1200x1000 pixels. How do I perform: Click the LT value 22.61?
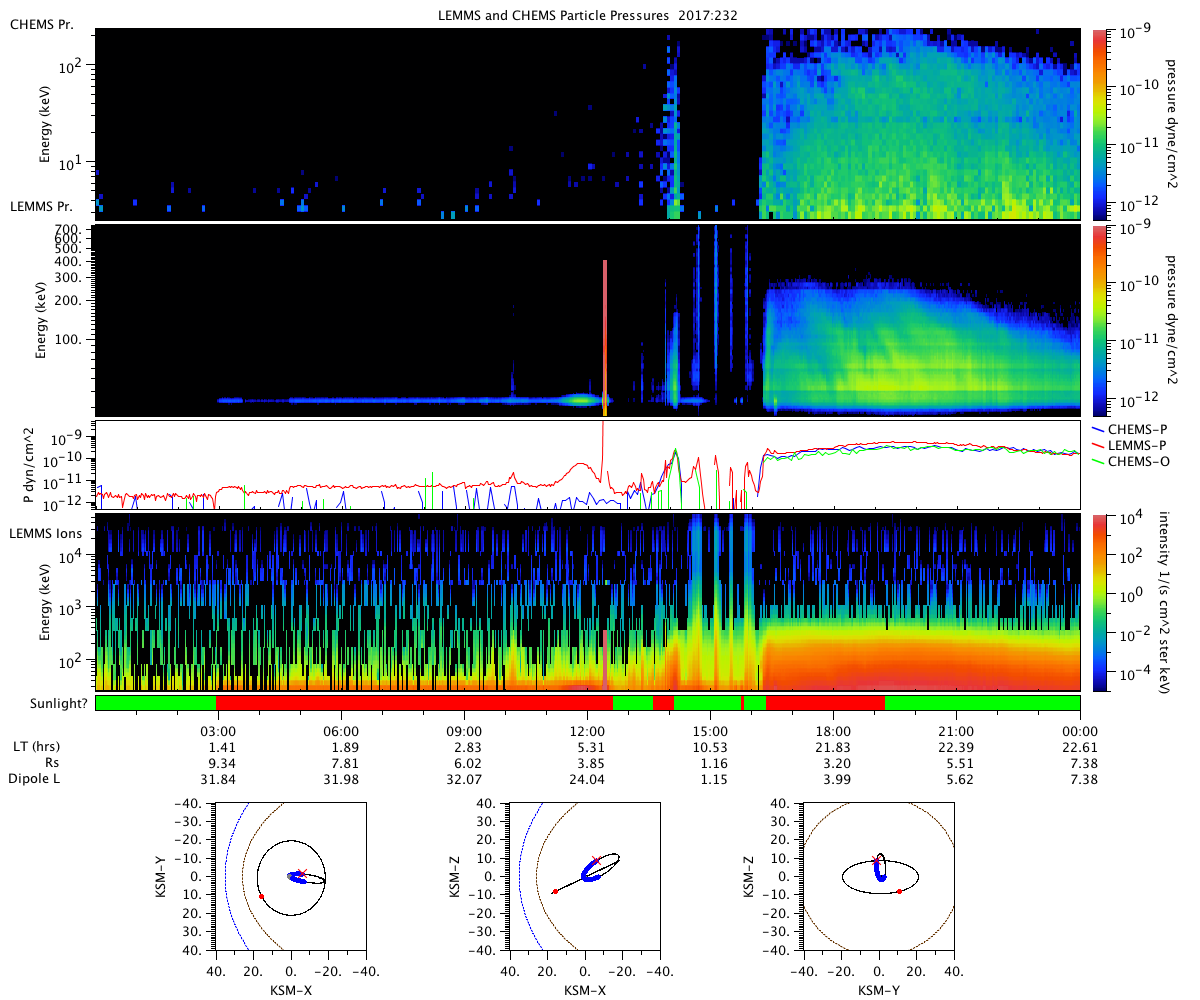point(1080,747)
